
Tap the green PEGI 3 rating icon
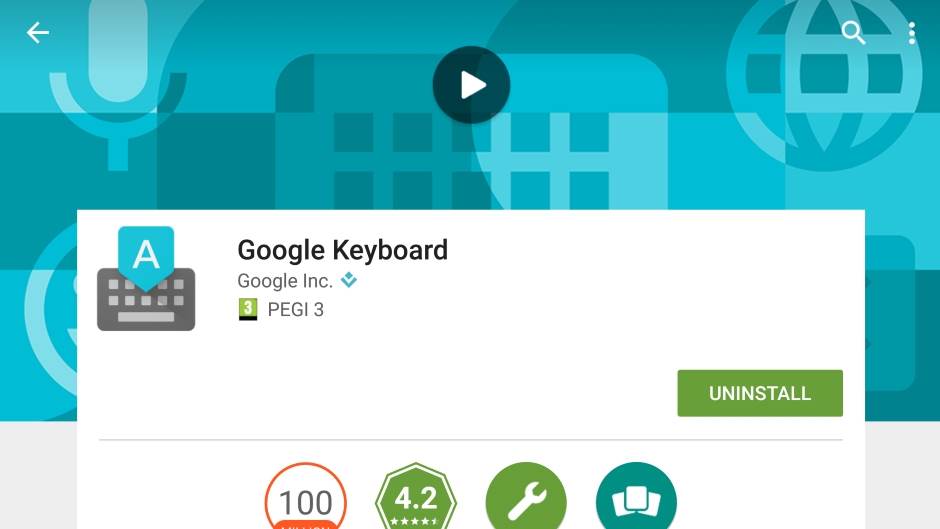[248, 309]
